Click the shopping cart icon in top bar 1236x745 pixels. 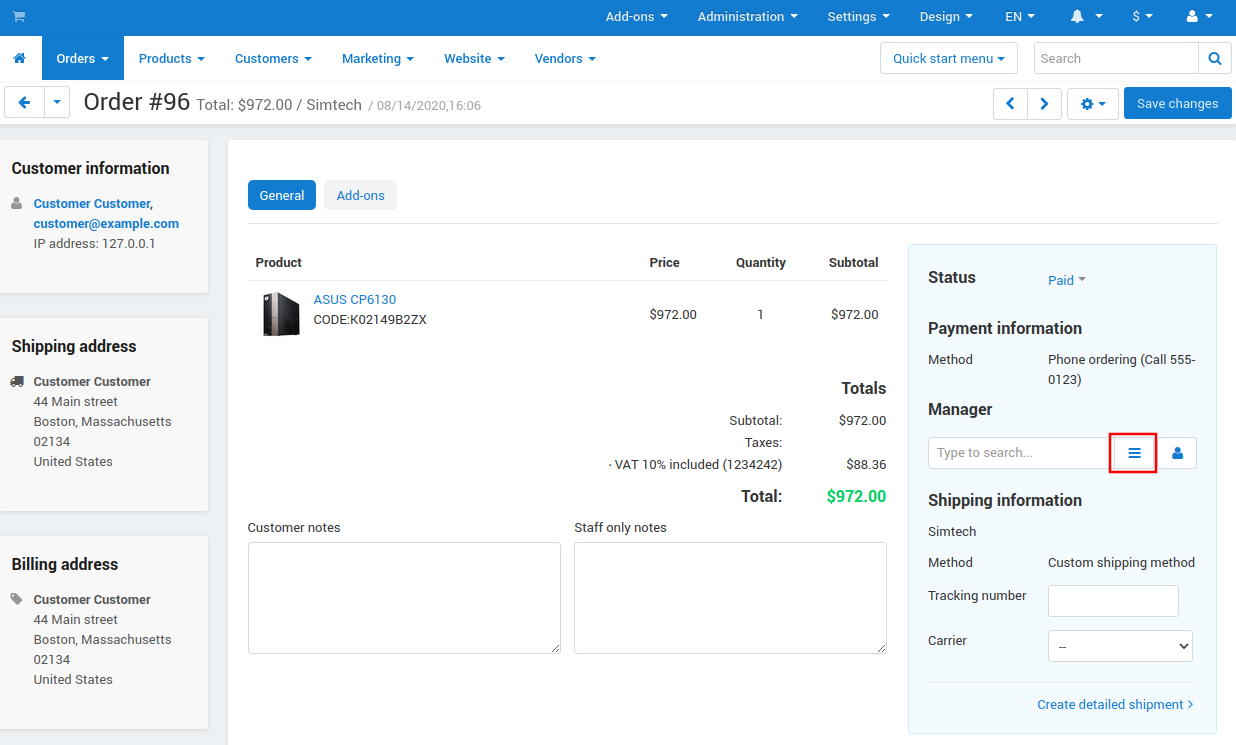[19, 17]
